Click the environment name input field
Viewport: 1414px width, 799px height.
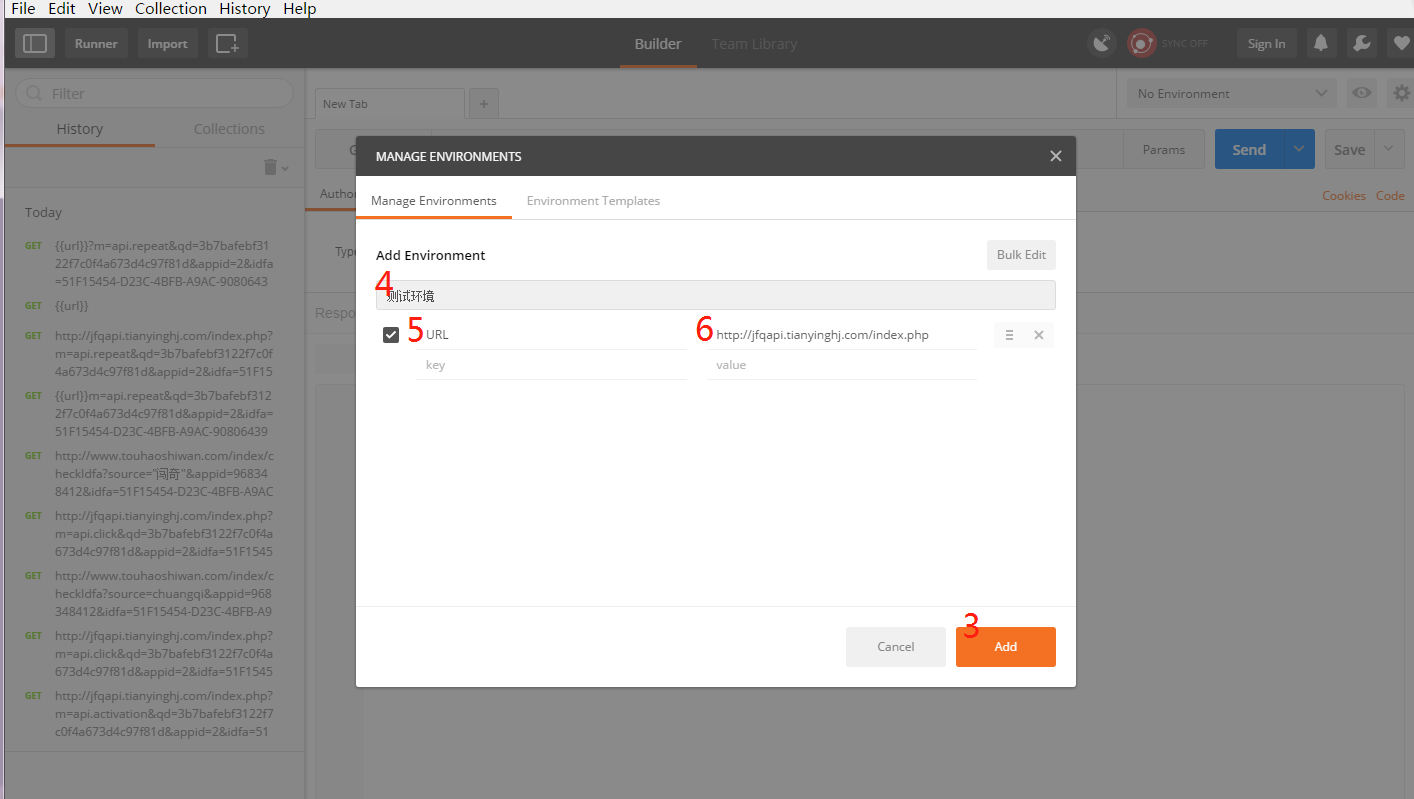(716, 295)
